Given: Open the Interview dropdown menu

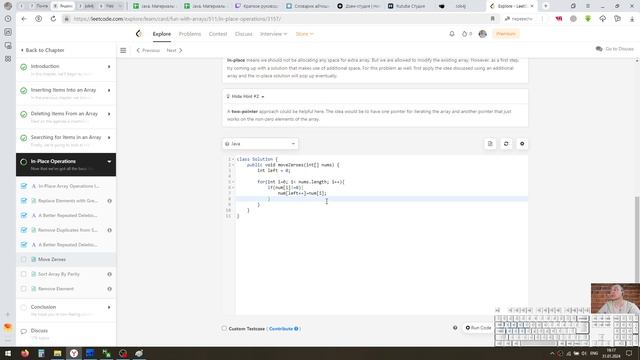Looking at the screenshot, I should pyautogui.click(x=273, y=34).
